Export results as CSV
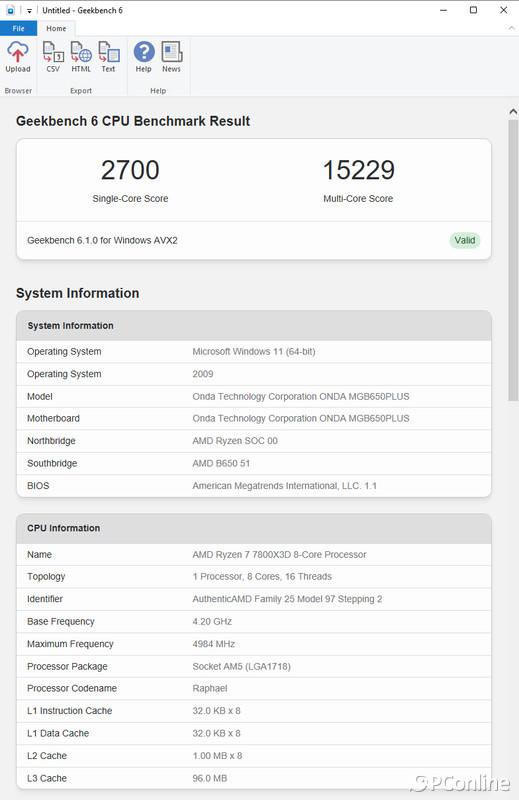The height and width of the screenshot is (800, 519). click(53, 57)
